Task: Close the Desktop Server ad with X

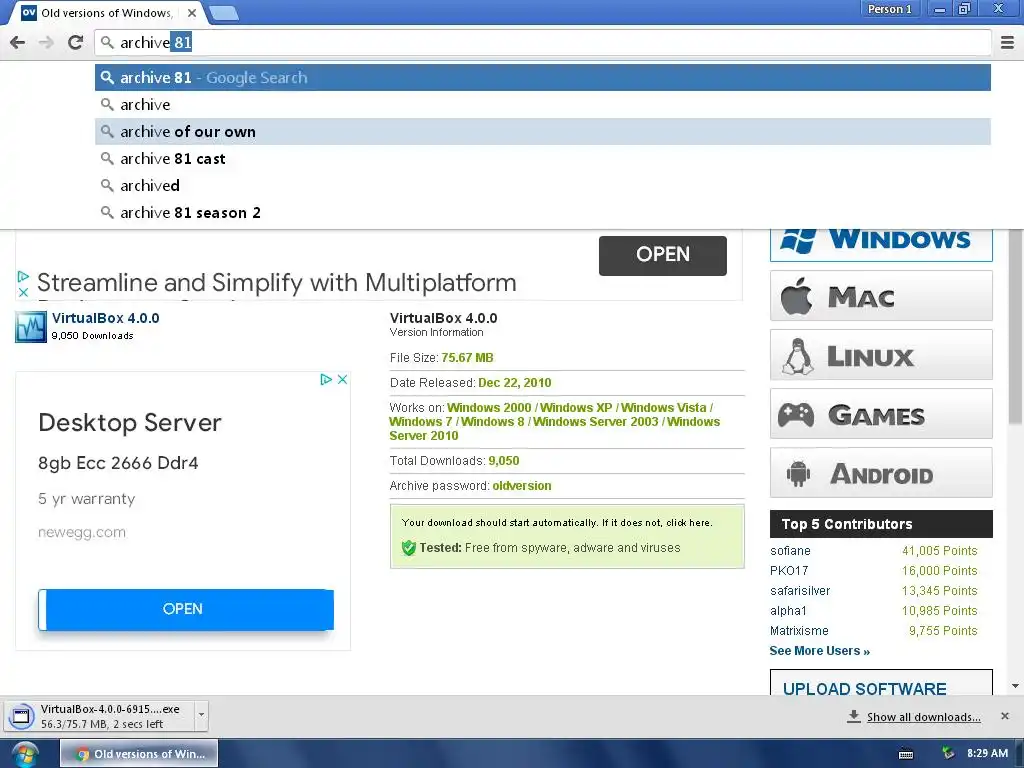Action: pos(342,379)
